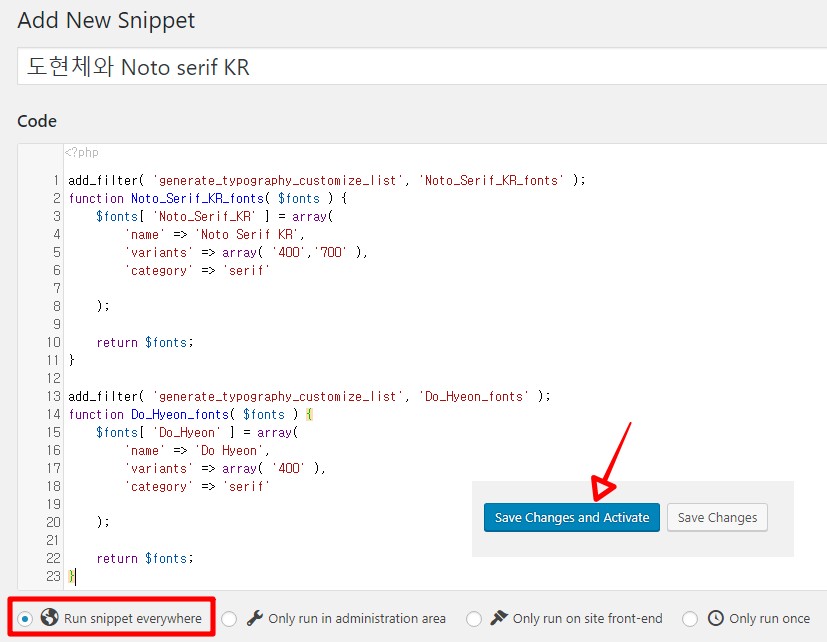Select Only run on site front-end radio
Viewport: 827px width, 642px height.
point(474,618)
